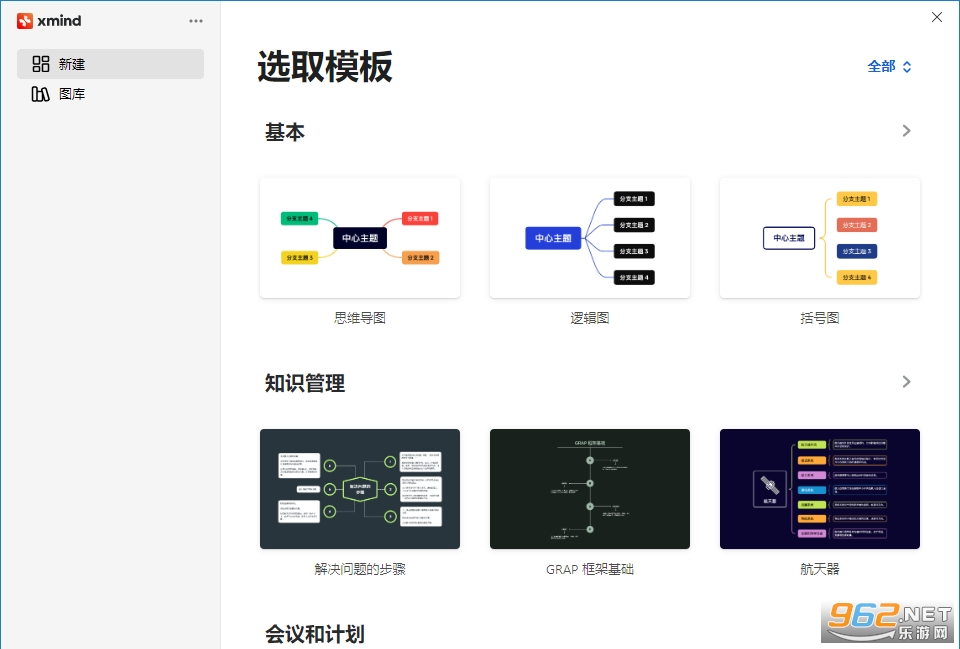Switch to the 图库 sidebar item

(110, 94)
